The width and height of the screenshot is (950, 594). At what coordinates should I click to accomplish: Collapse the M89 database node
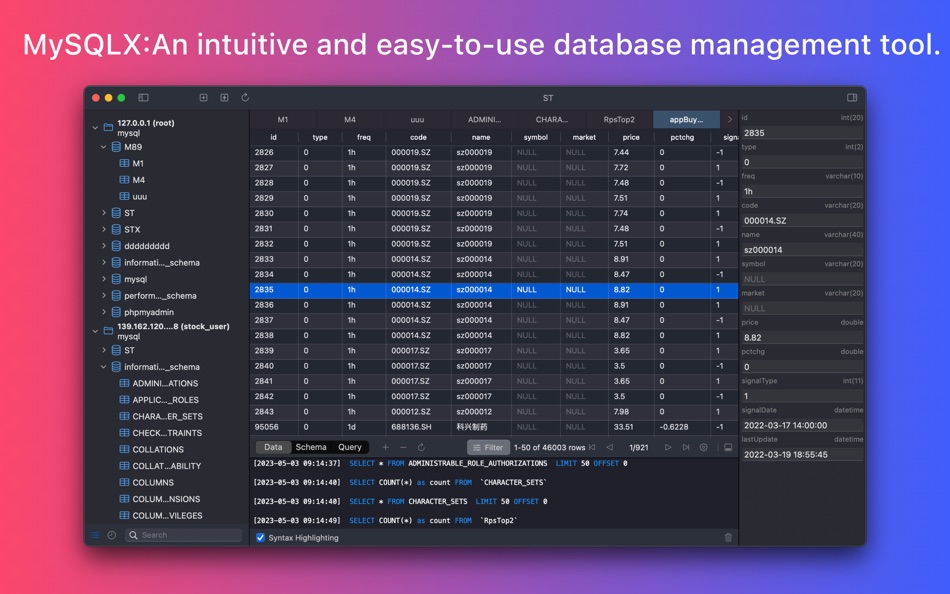click(104, 147)
